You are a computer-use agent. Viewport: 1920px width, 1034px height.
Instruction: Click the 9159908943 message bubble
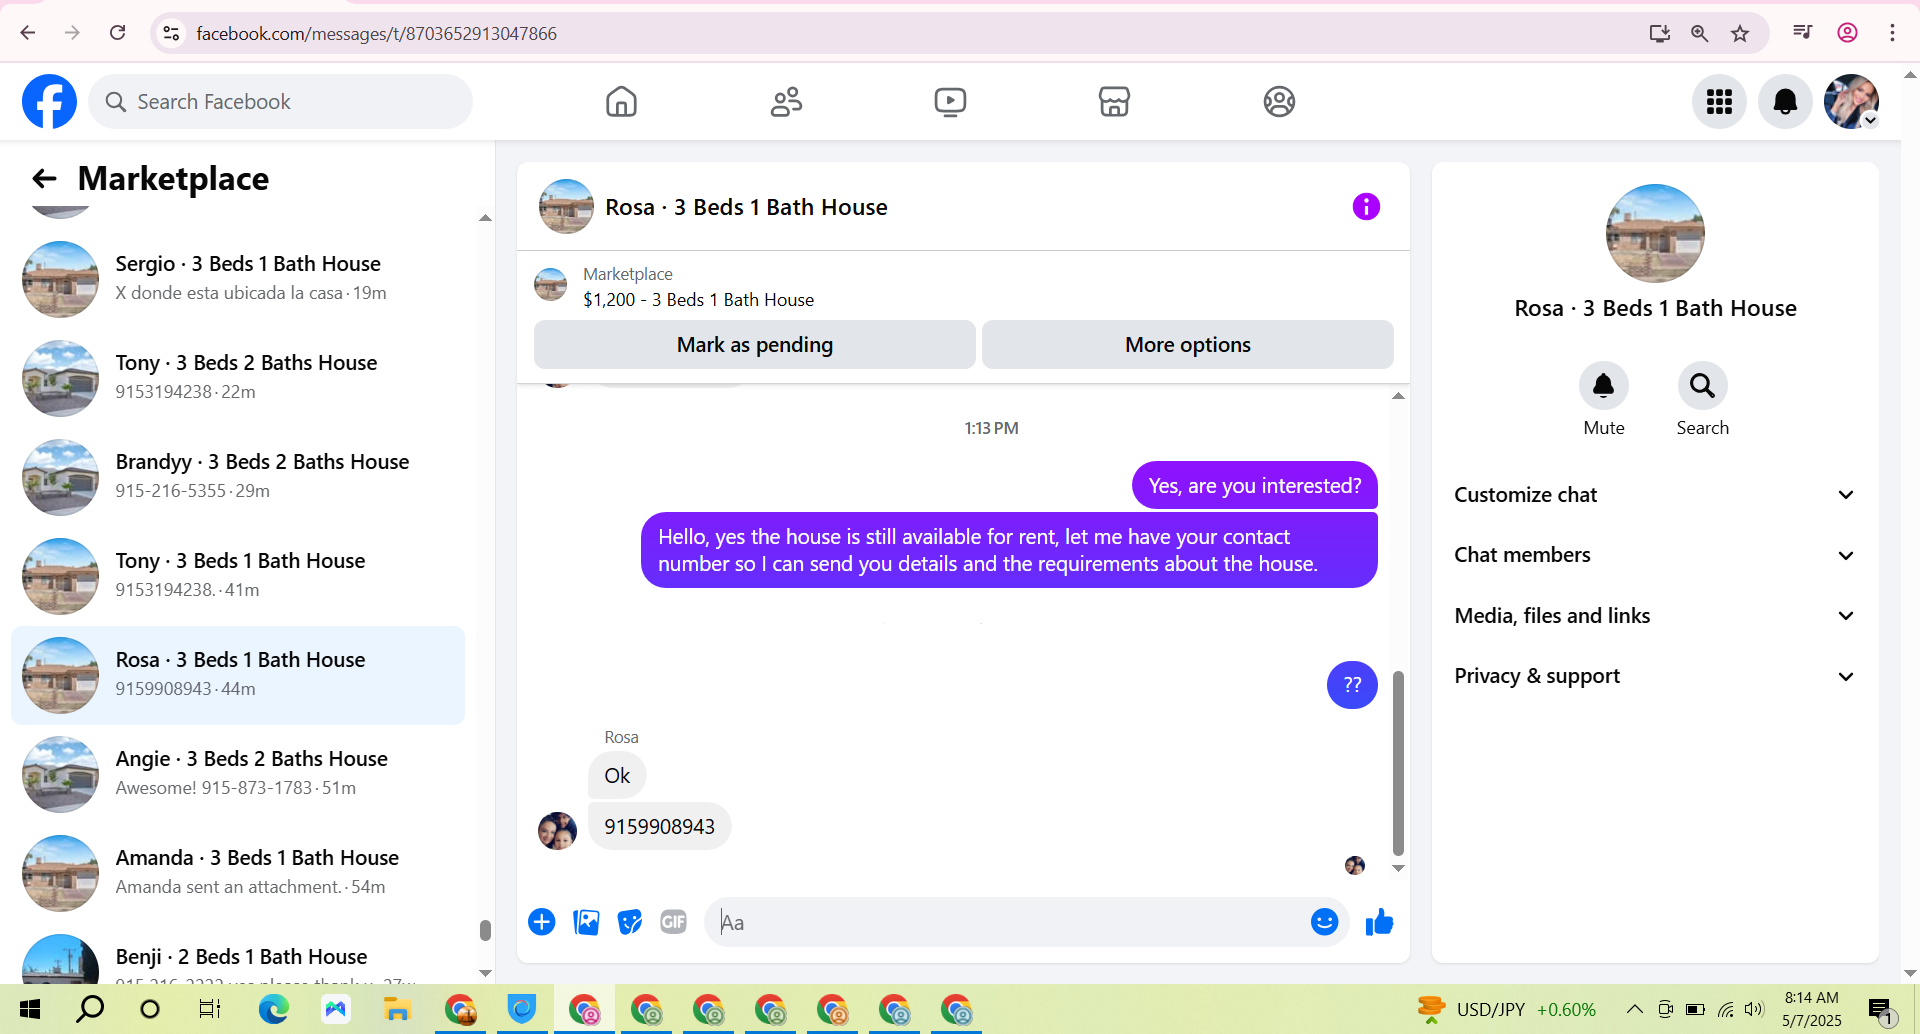pyautogui.click(x=659, y=827)
